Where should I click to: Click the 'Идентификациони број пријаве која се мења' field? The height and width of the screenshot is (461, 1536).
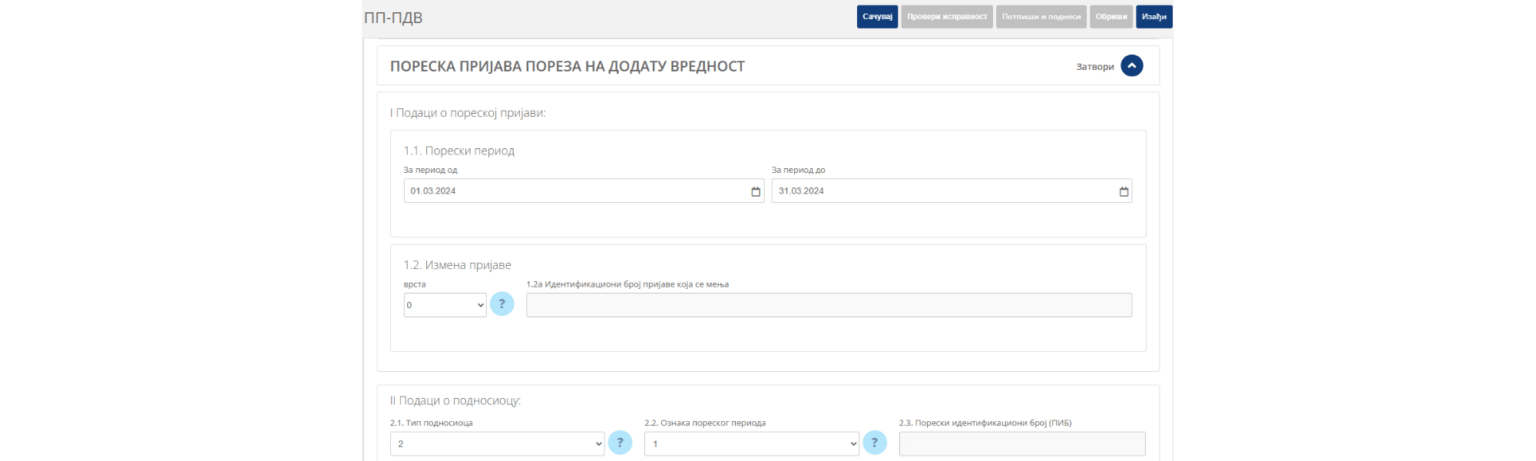click(828, 305)
